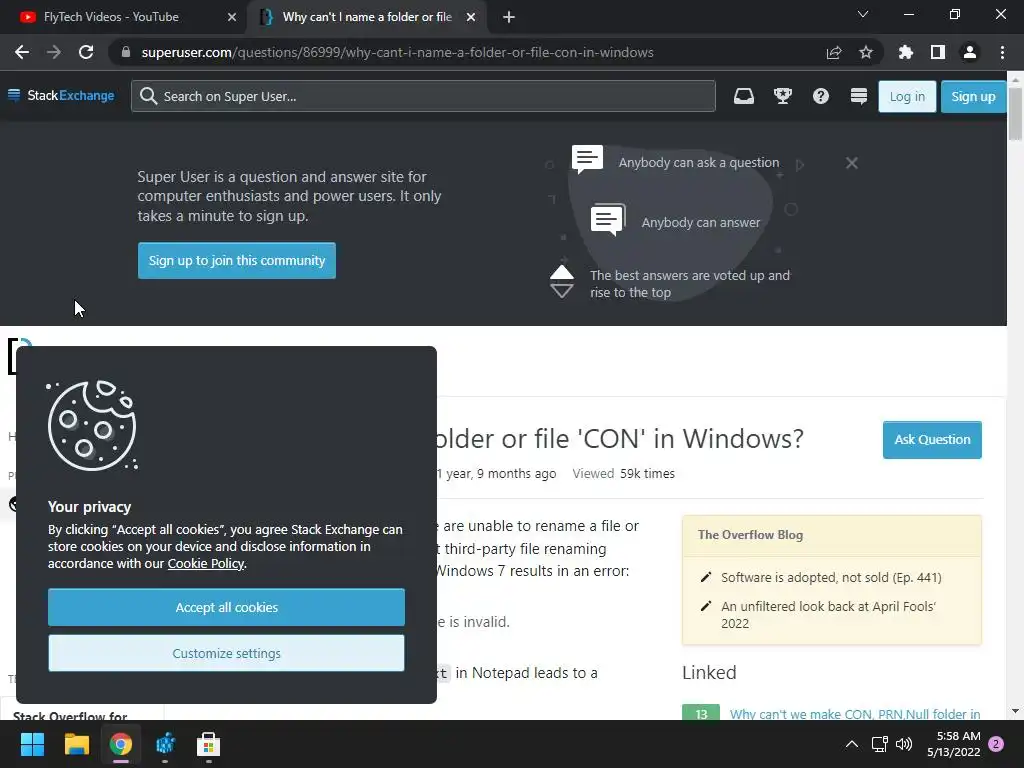
Task: Open the Stack Exchange hamburger menu icon
Action: (x=14, y=95)
